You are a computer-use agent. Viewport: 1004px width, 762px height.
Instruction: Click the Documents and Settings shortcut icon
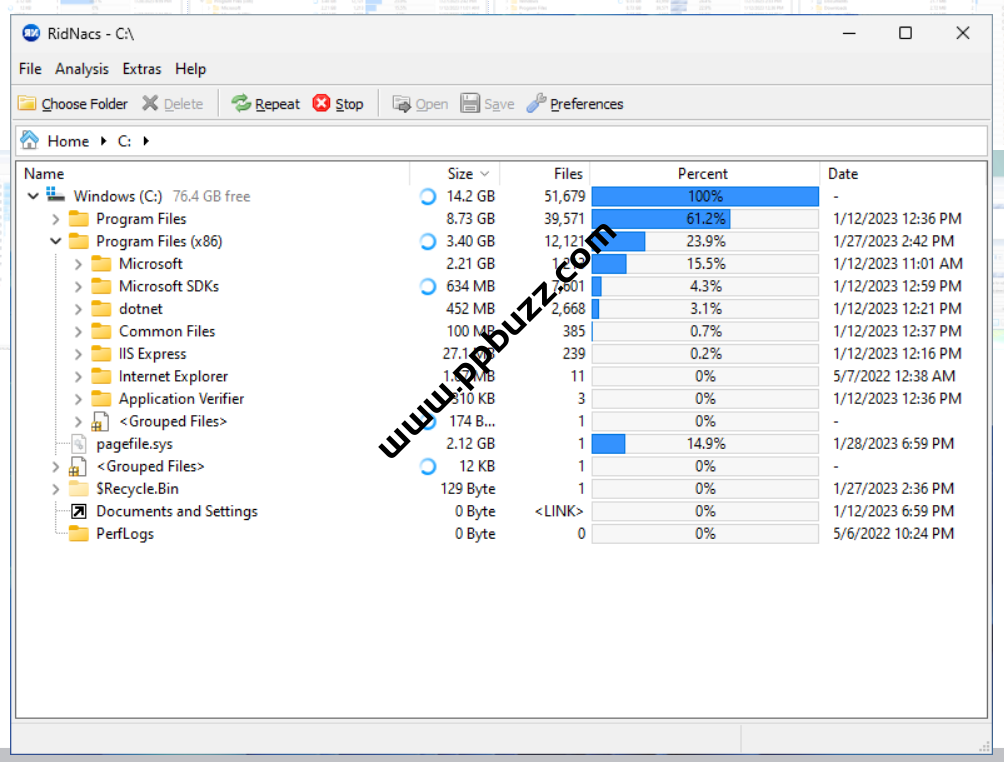(x=79, y=511)
